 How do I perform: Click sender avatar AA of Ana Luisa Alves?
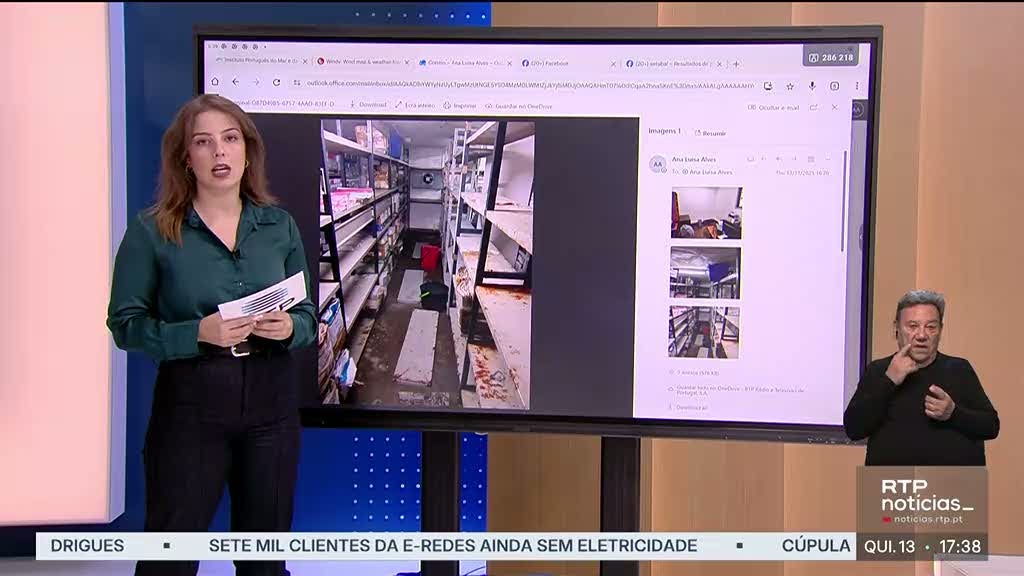[x=657, y=164]
